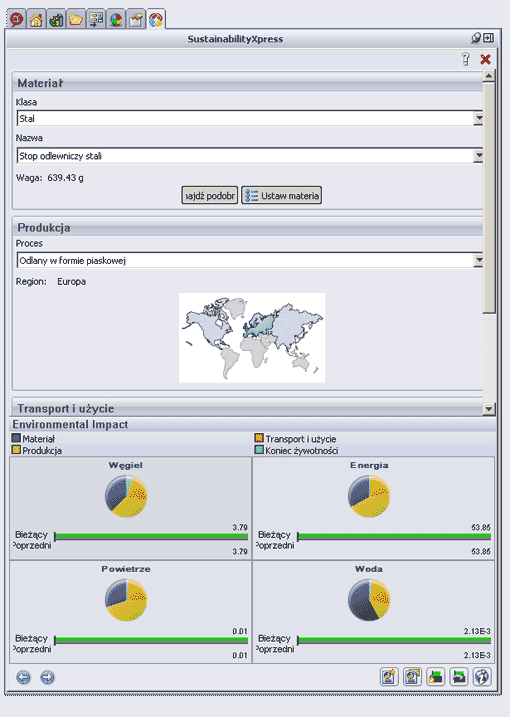
Task: Pin the SustainabilityXpress task pane
Action: coord(476,38)
